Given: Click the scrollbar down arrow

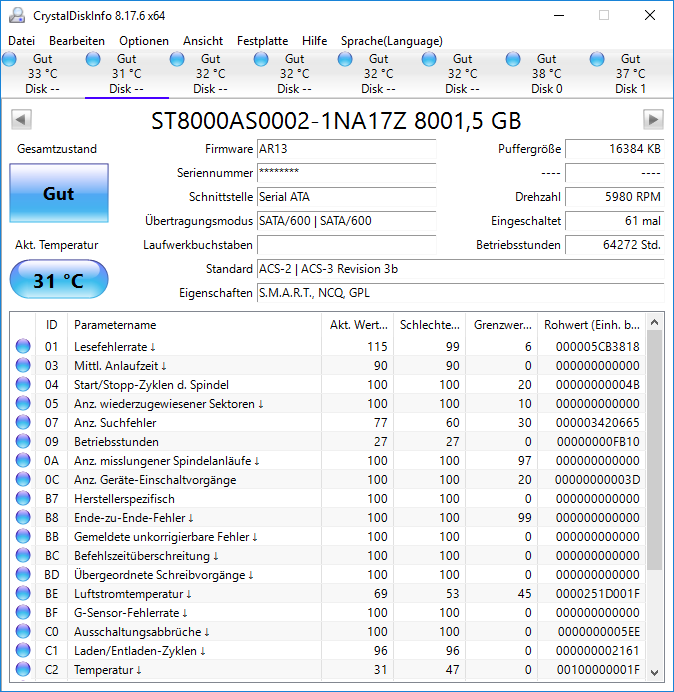Looking at the screenshot, I should coord(655,673).
